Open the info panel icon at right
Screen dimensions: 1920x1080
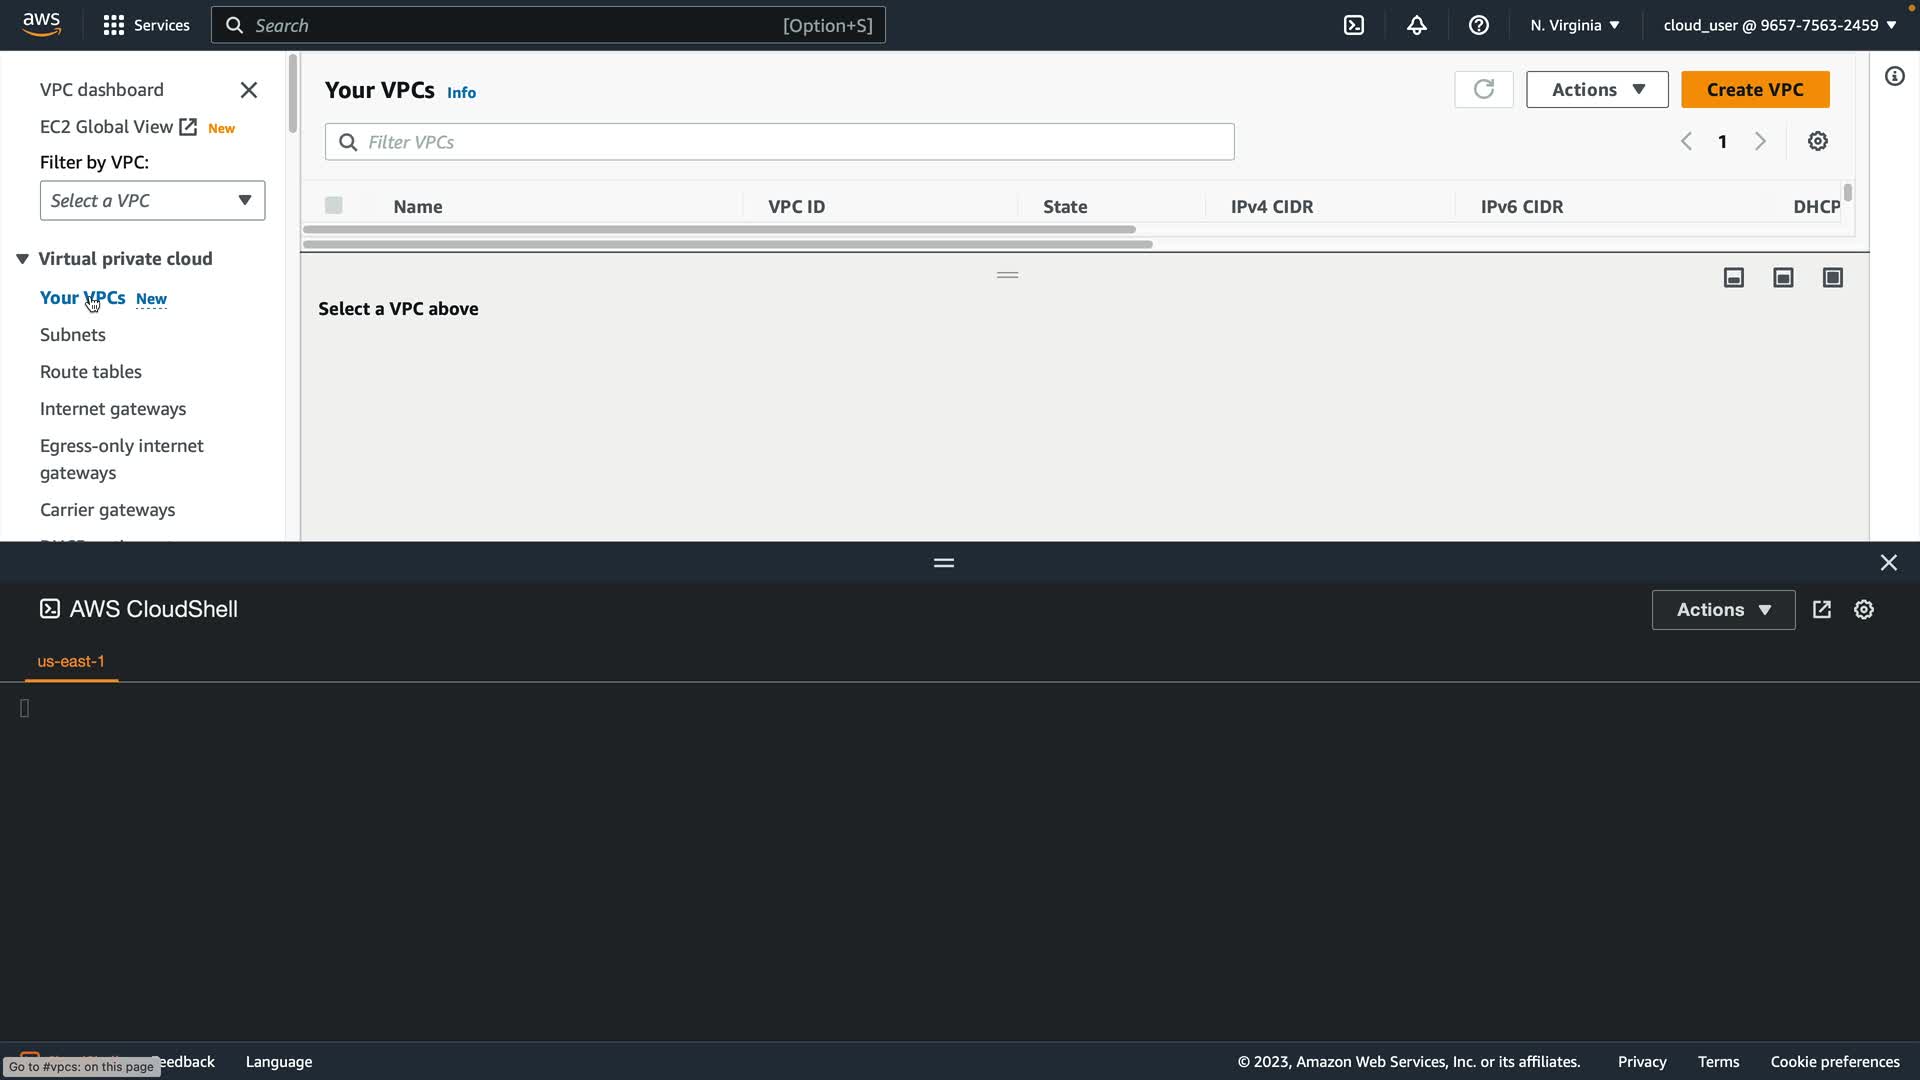[1894, 76]
